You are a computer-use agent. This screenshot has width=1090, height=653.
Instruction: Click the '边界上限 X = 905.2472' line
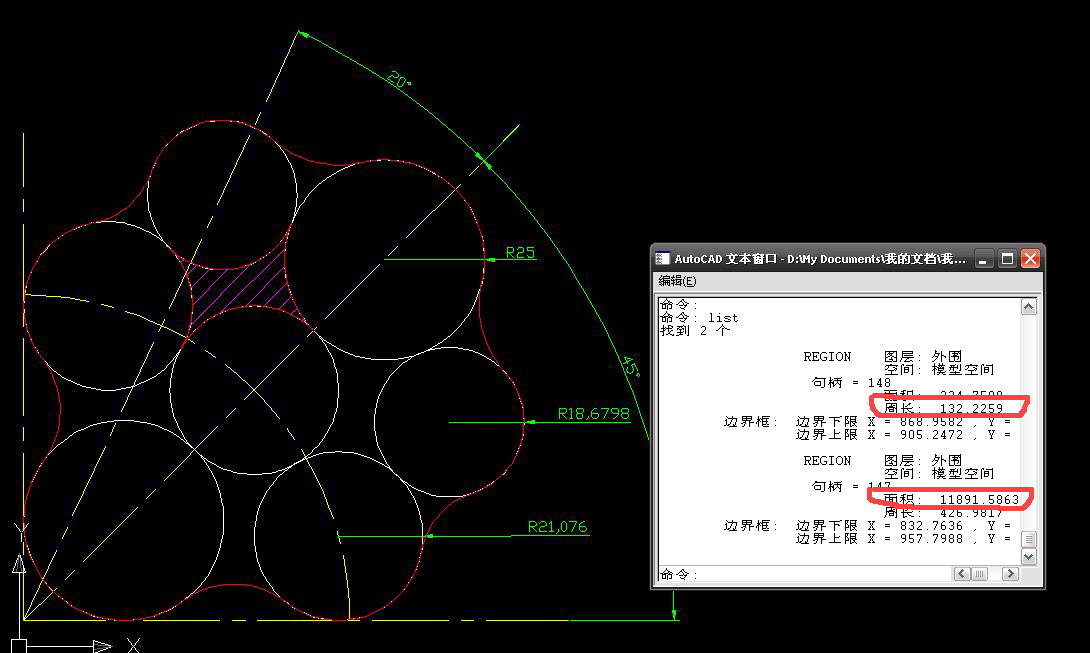pyautogui.click(x=903, y=435)
